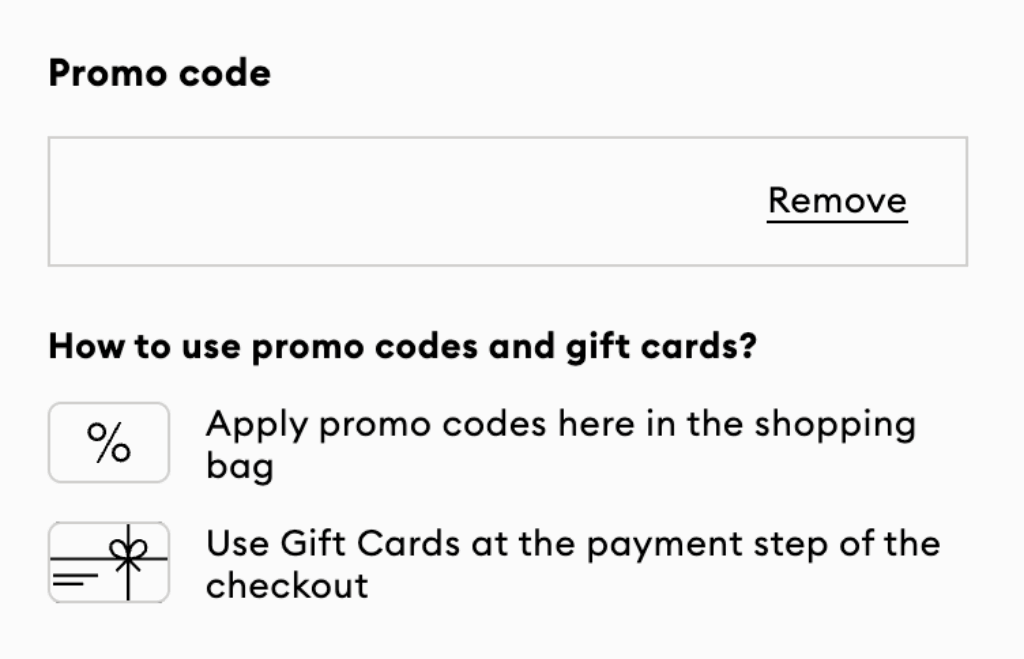Click "Use Gift Cards at the payment step" text
The image size is (1024, 659).
pyautogui.click(x=573, y=564)
